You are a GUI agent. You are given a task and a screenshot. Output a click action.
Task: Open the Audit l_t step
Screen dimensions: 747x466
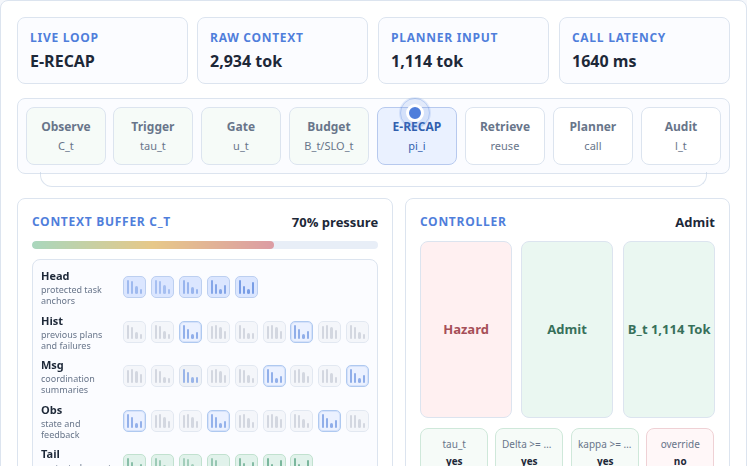tap(681, 136)
